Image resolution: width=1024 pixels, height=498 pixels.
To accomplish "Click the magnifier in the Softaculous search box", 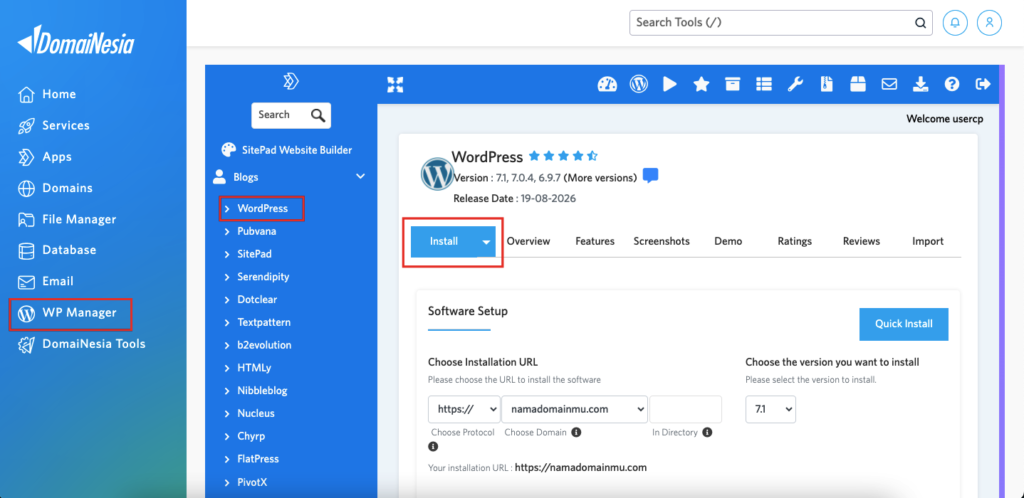I will (318, 116).
